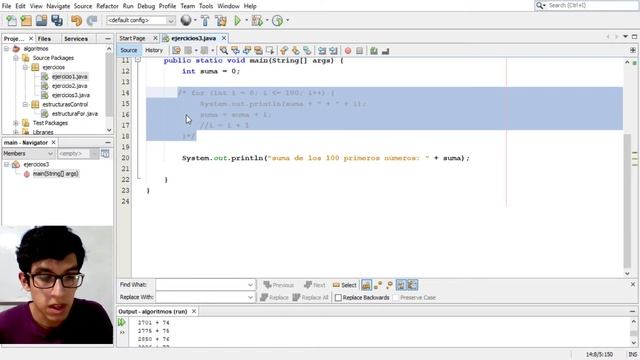The height and width of the screenshot is (360, 640).
Task: Open the Refactor menu
Action: tap(107, 6)
